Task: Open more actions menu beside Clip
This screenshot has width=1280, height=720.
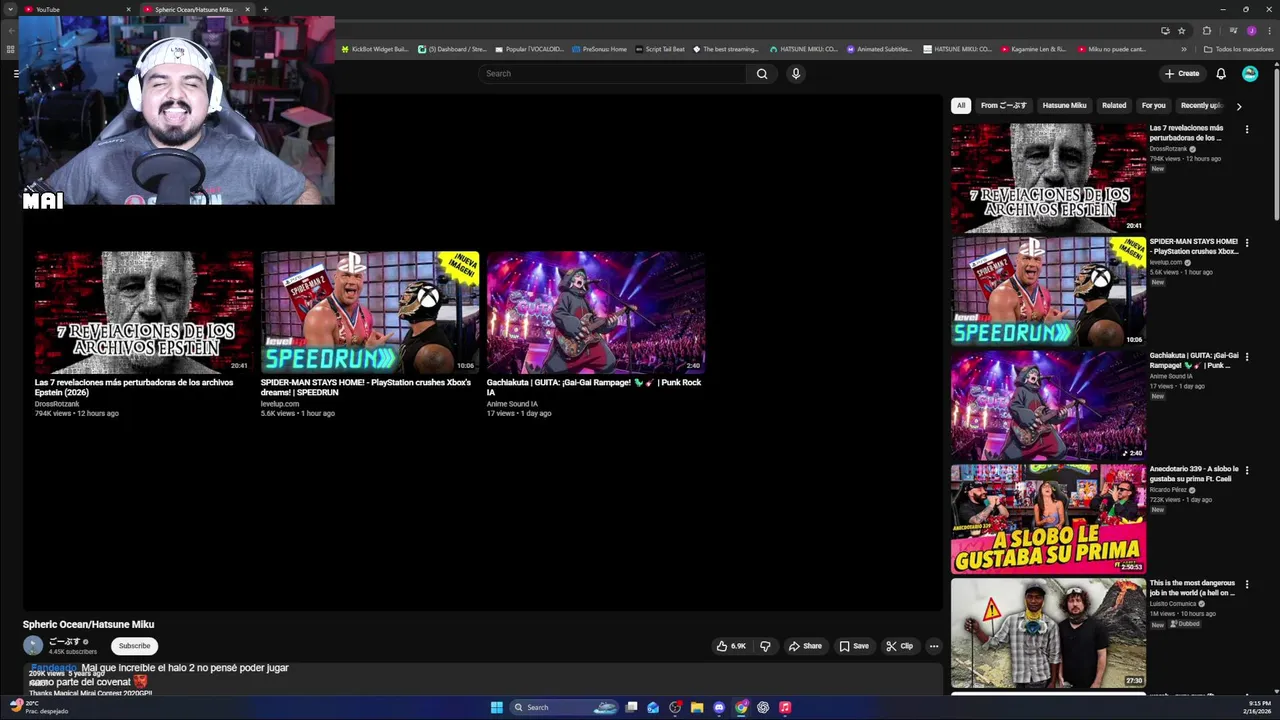Action: (934, 646)
